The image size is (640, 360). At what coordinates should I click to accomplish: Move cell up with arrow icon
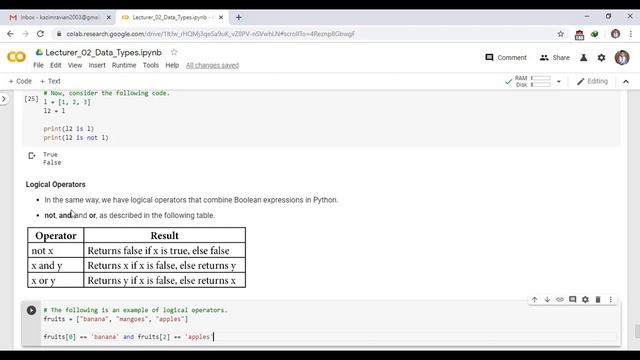(x=534, y=300)
